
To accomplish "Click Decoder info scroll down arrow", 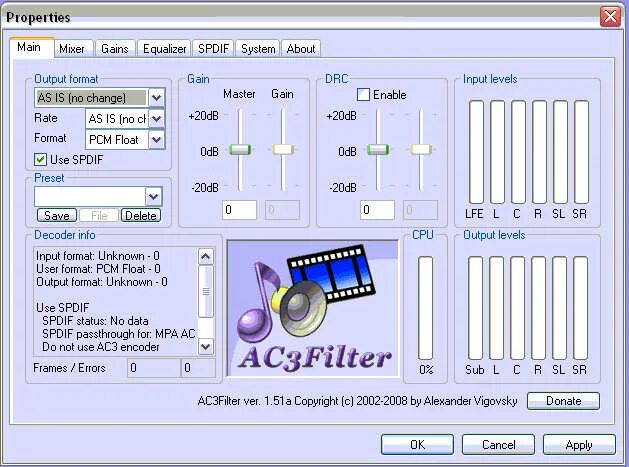I will (206, 346).
